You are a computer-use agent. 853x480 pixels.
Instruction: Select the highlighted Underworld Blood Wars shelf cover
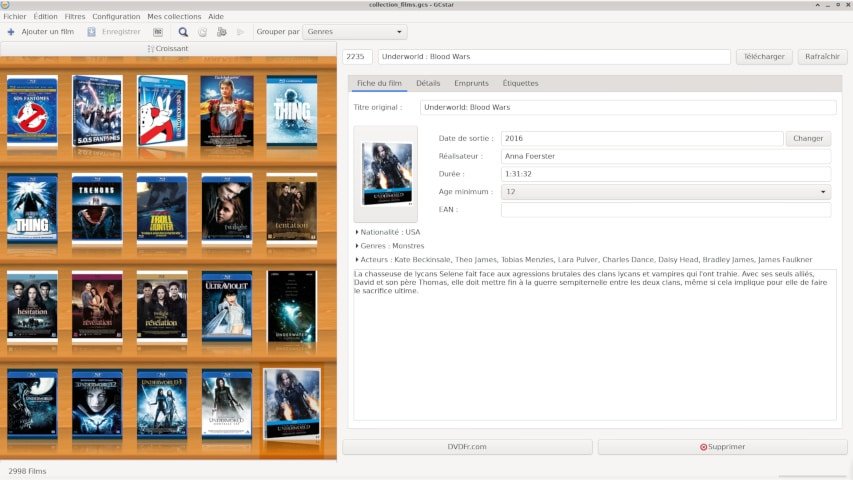[292, 404]
